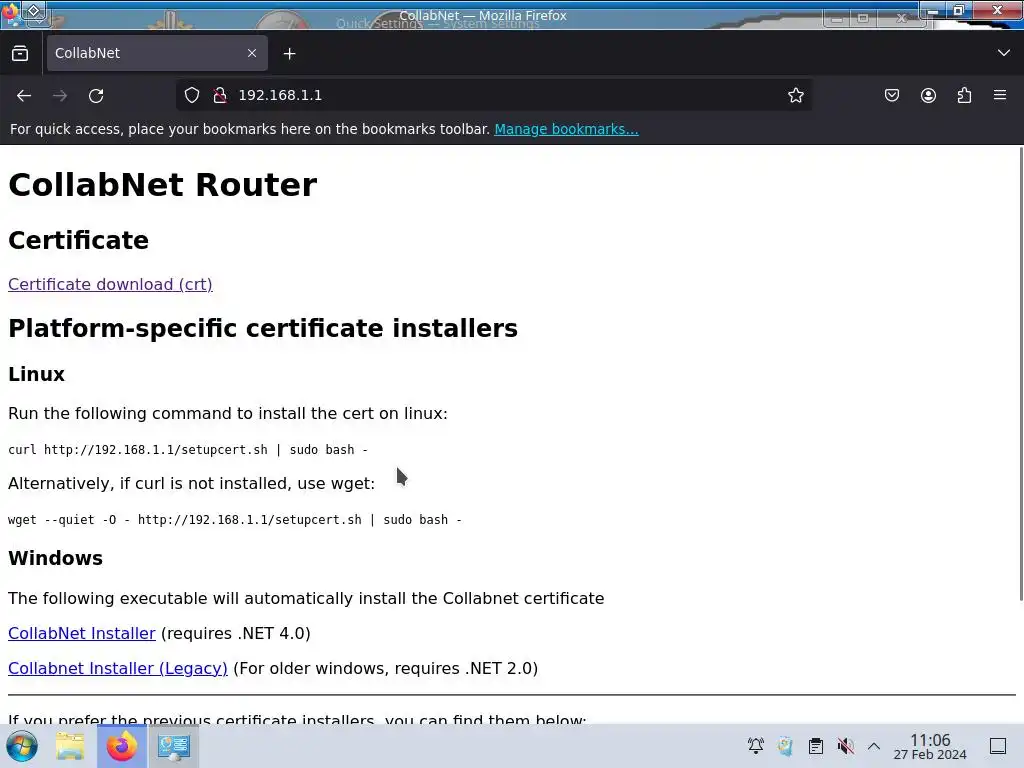Open the Firefox View recent browsing icon
This screenshot has width=1024, height=768.
point(20,54)
